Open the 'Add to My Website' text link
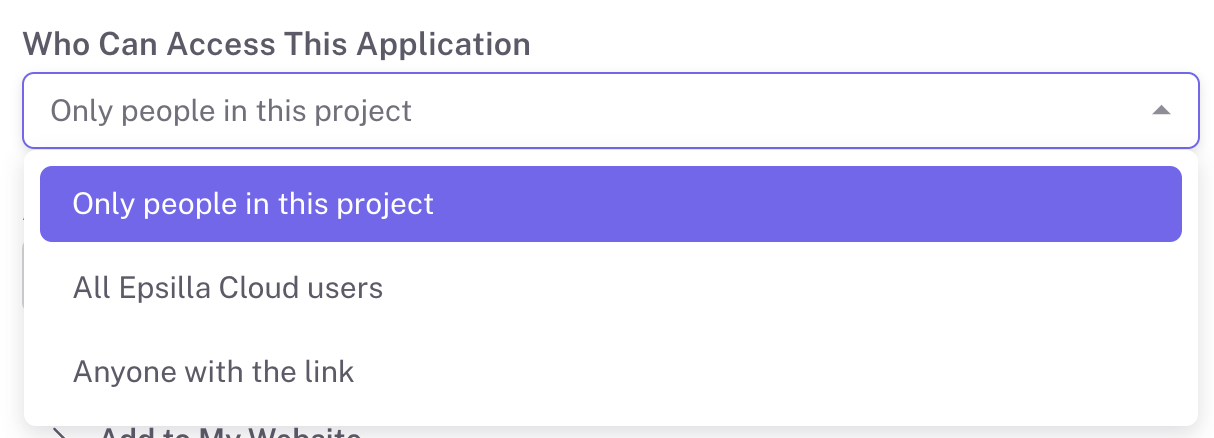Image resolution: width=1214 pixels, height=438 pixels. point(230,434)
